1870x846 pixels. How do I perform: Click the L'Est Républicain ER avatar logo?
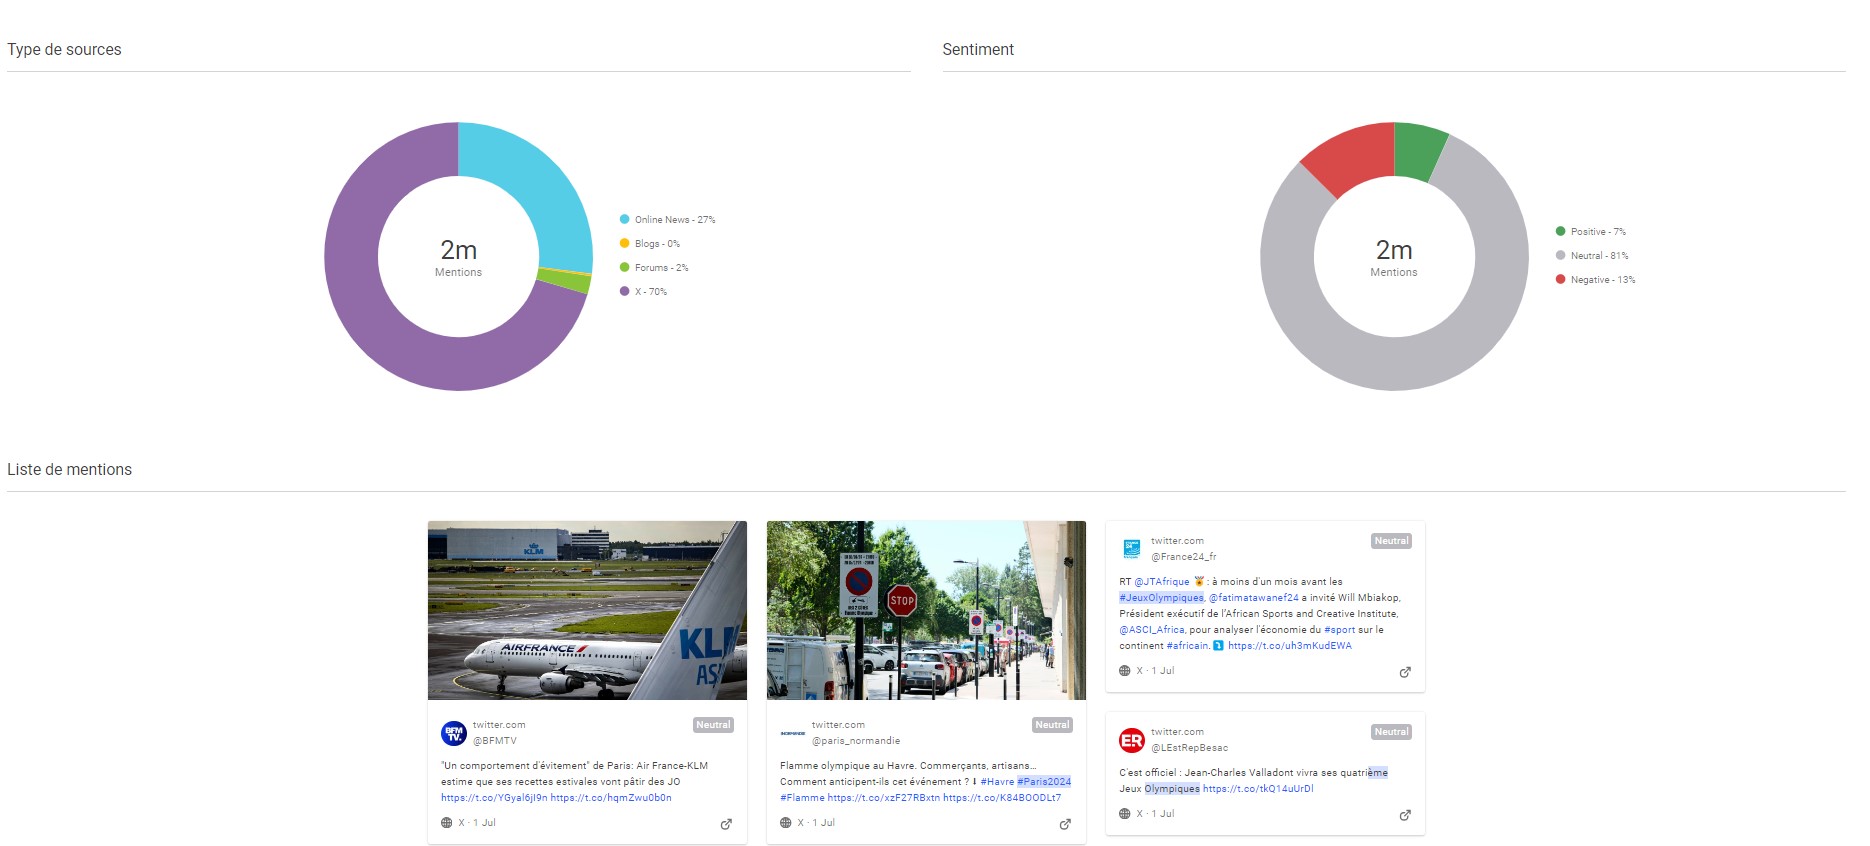coord(1131,740)
